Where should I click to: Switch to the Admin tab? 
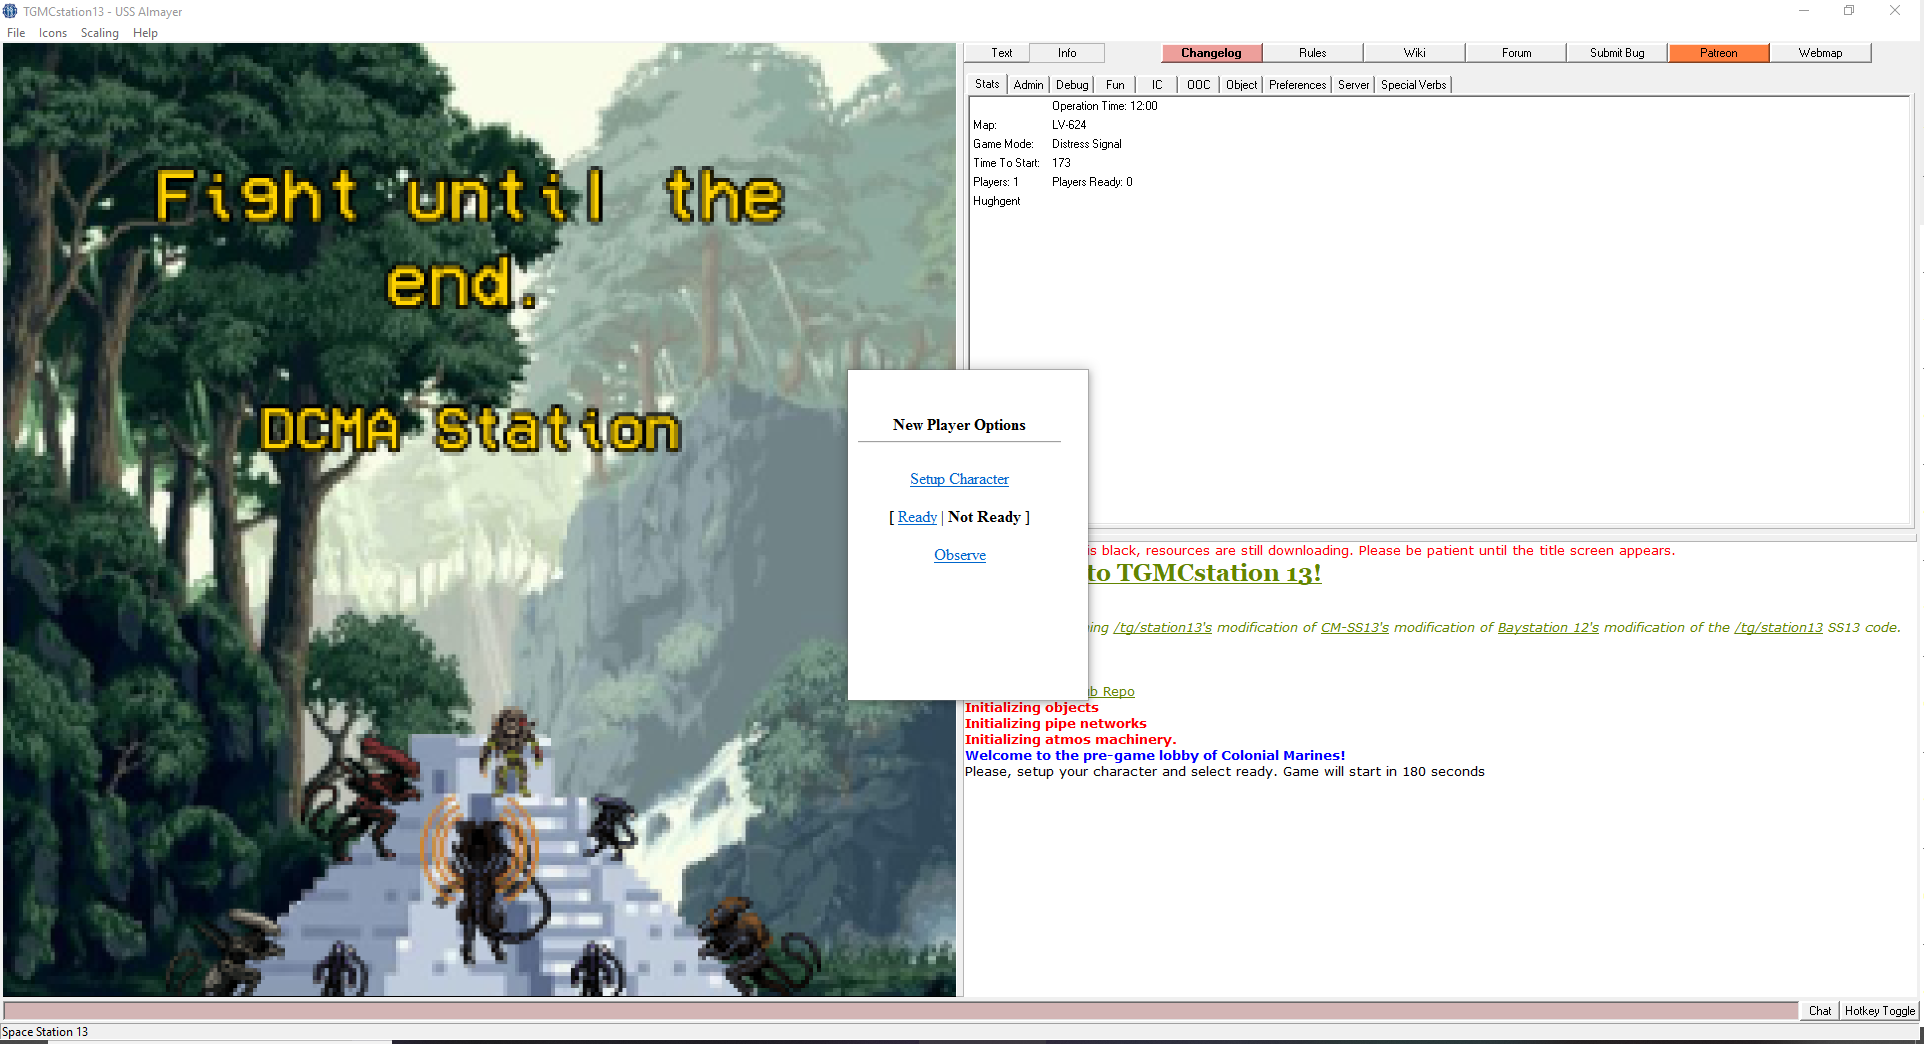[x=1028, y=85]
